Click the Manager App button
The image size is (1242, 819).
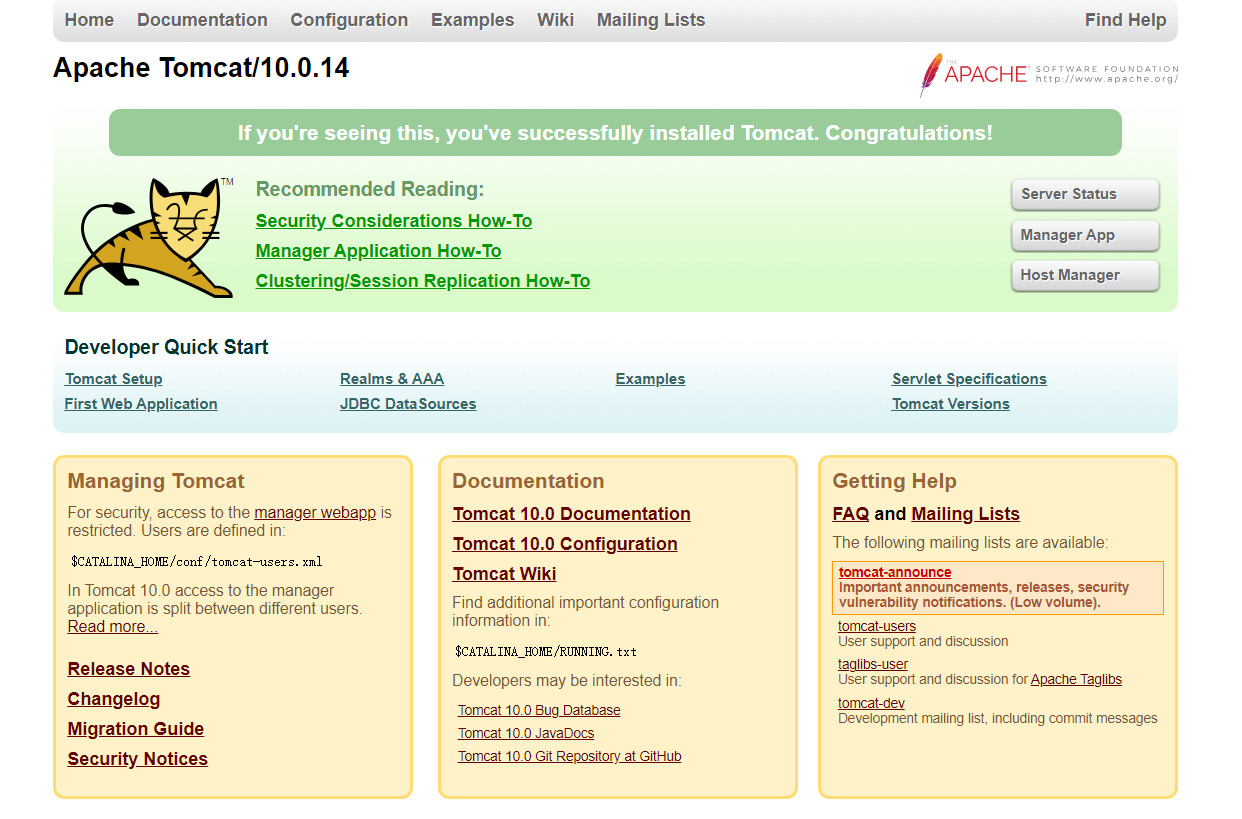(x=1085, y=235)
